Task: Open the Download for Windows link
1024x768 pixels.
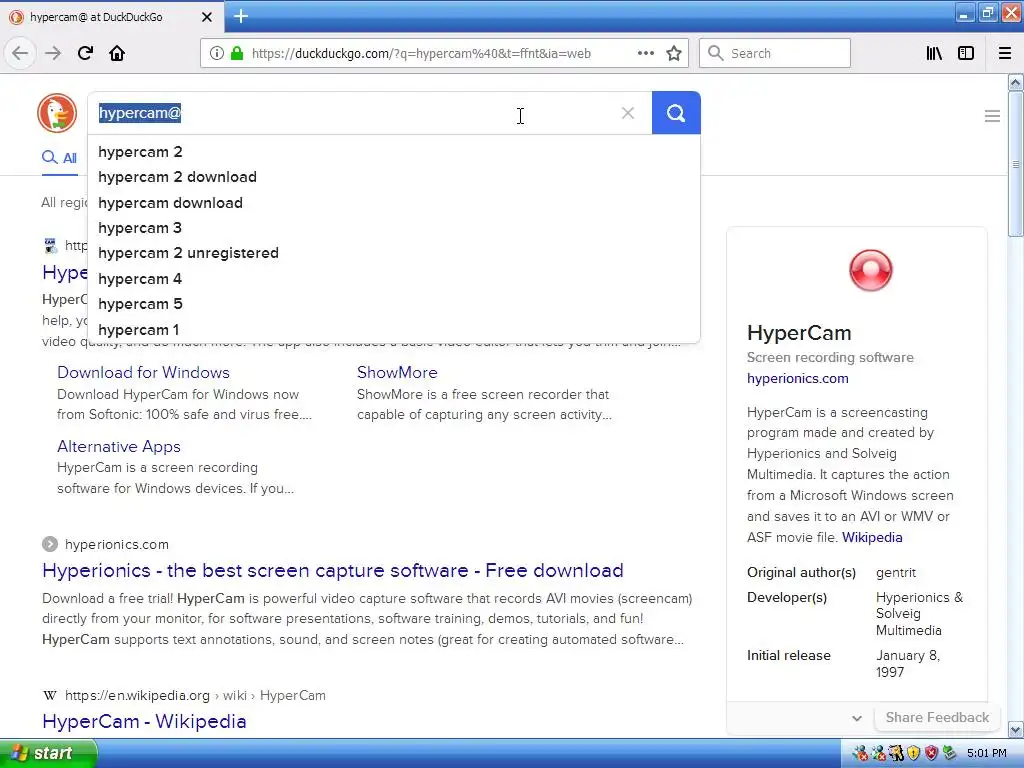Action: (x=143, y=372)
